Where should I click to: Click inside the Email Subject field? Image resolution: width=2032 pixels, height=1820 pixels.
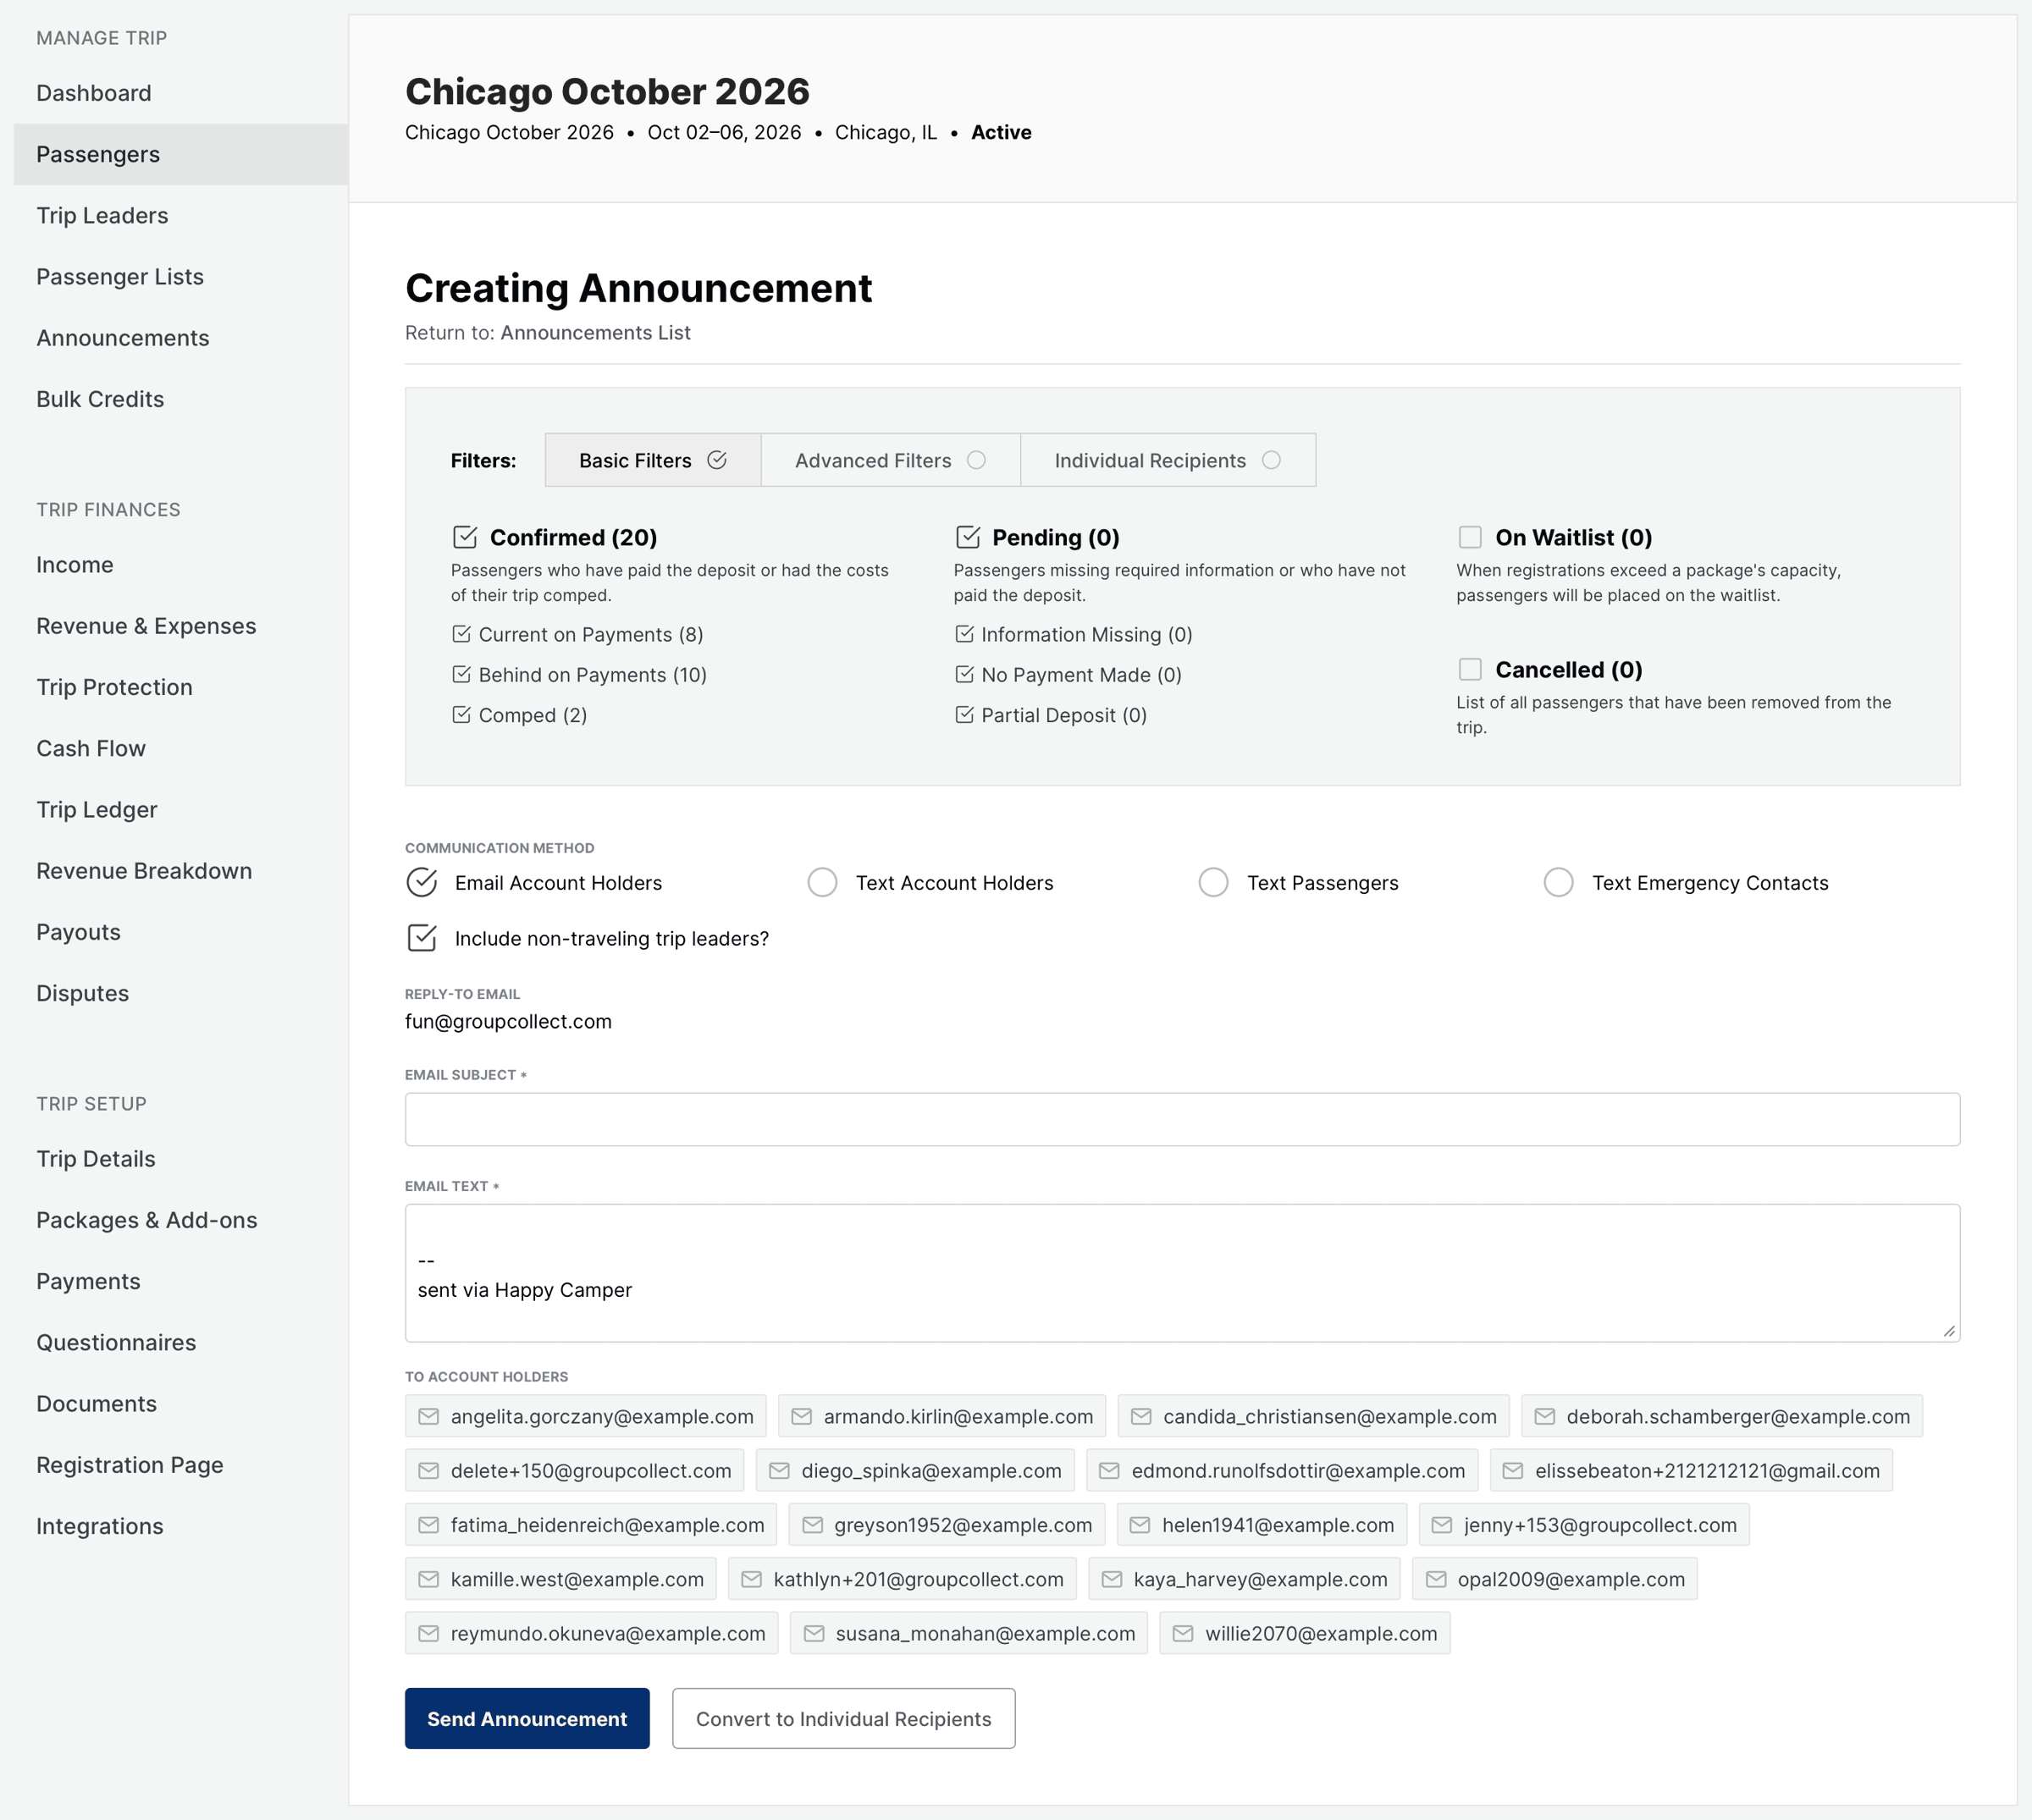pyautogui.click(x=1180, y=1118)
